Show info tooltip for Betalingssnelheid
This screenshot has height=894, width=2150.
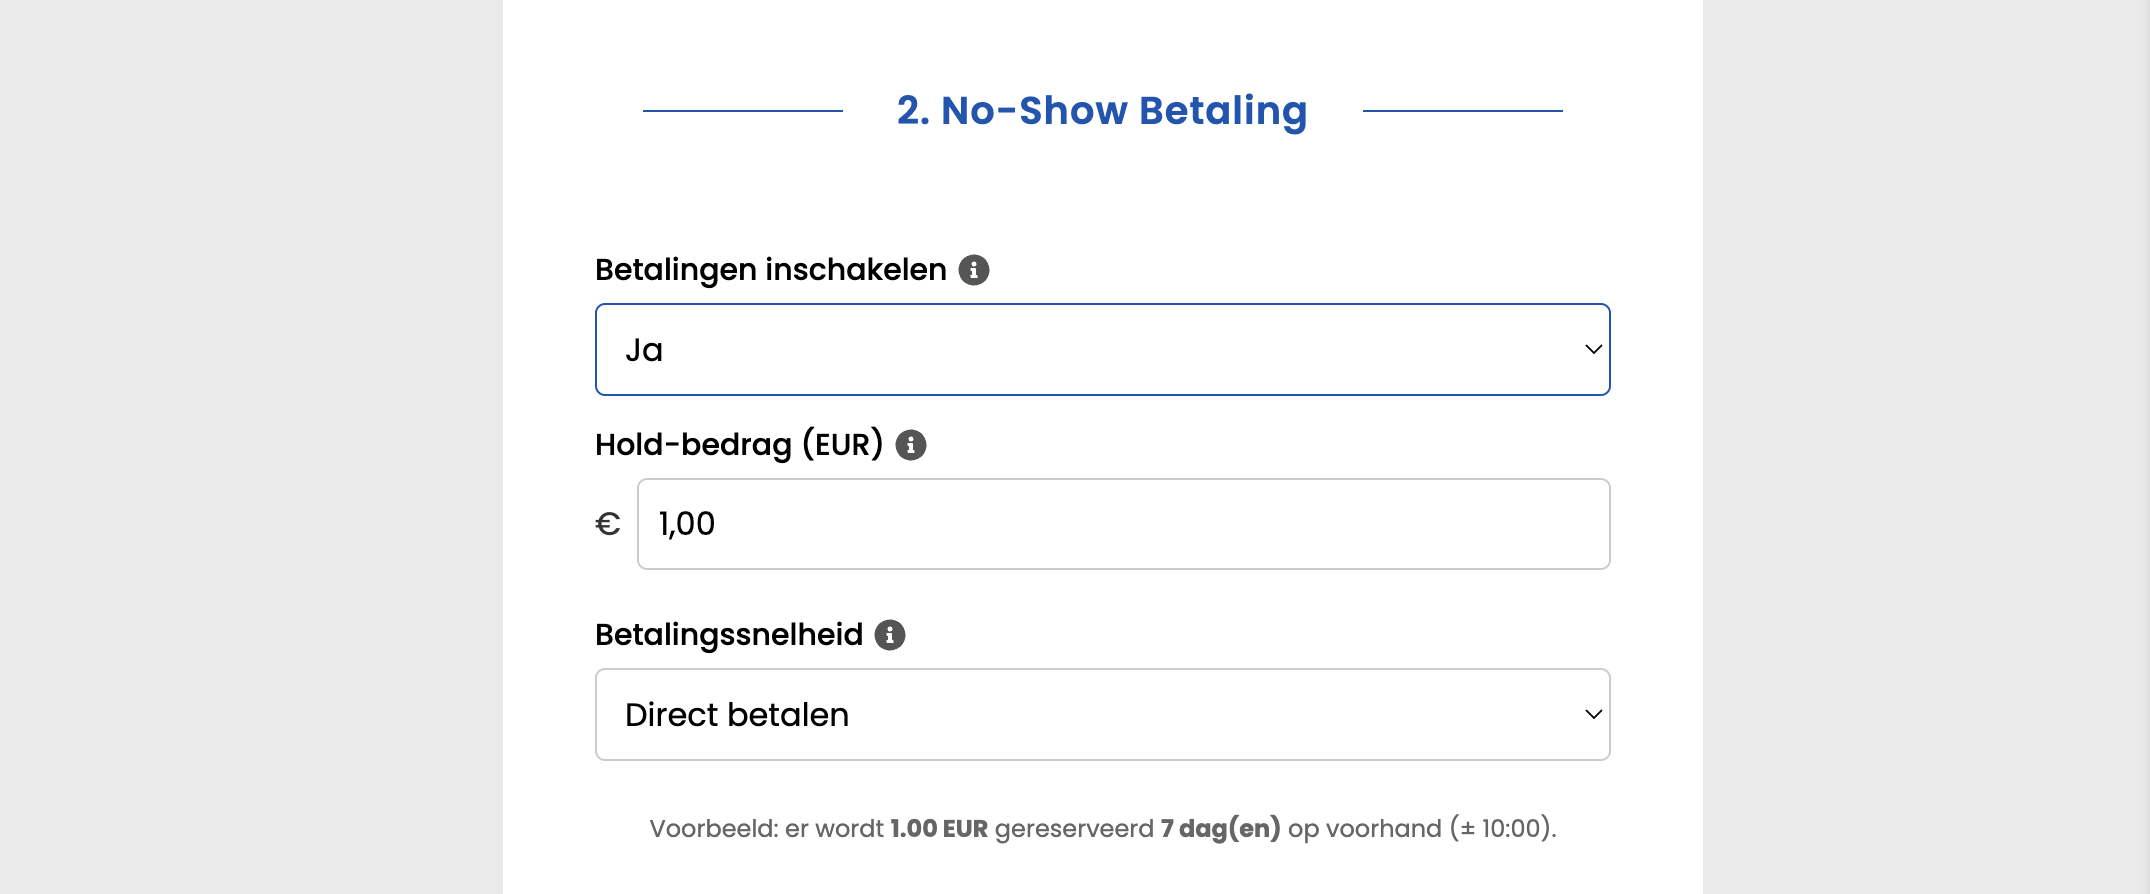click(890, 635)
